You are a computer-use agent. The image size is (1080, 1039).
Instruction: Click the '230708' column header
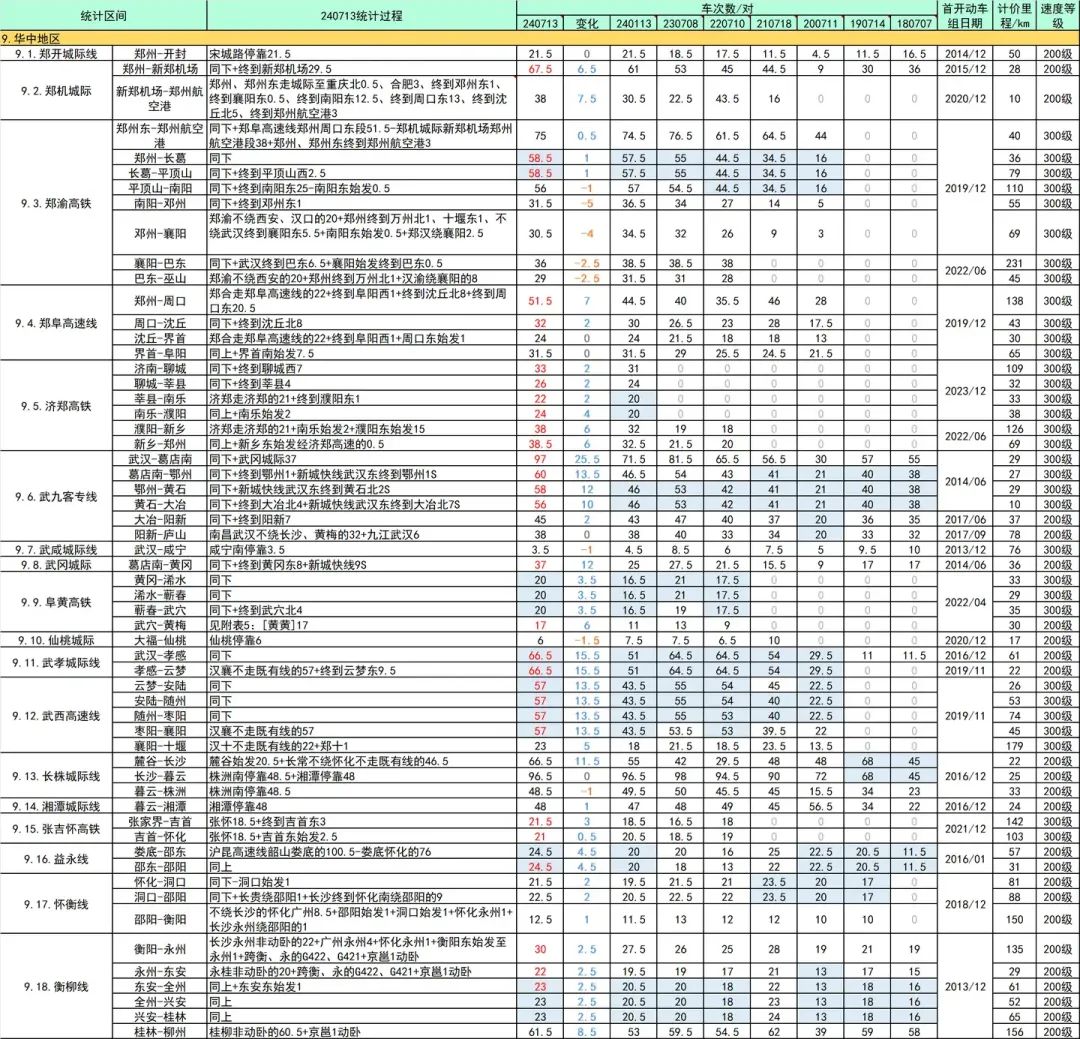(681, 23)
